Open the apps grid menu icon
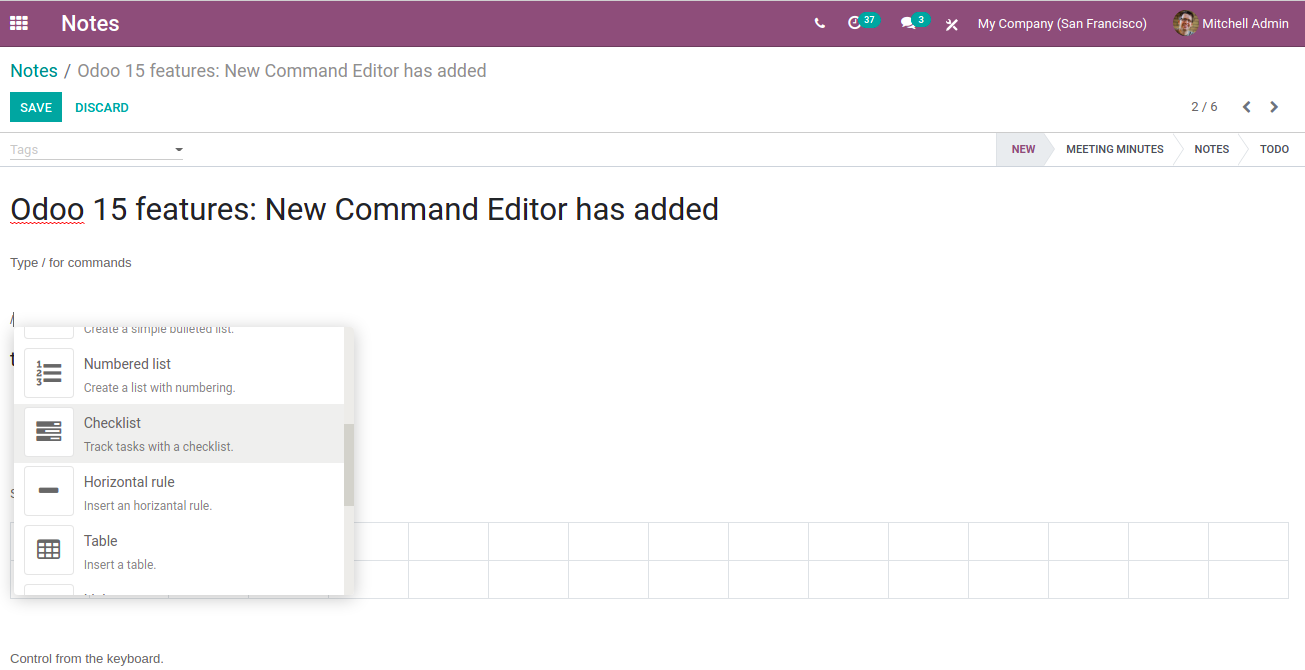This screenshot has width=1305, height=670. (x=19, y=23)
